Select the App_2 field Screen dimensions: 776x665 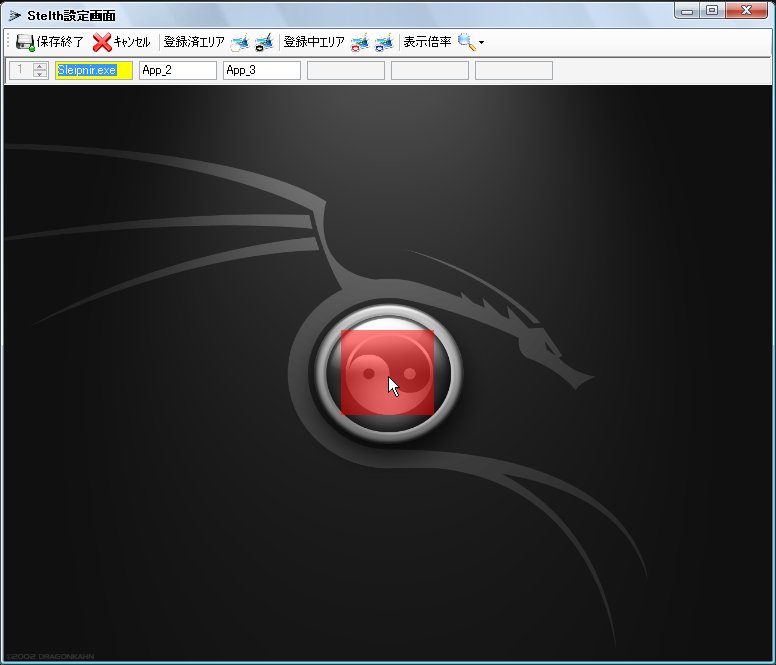(178, 70)
